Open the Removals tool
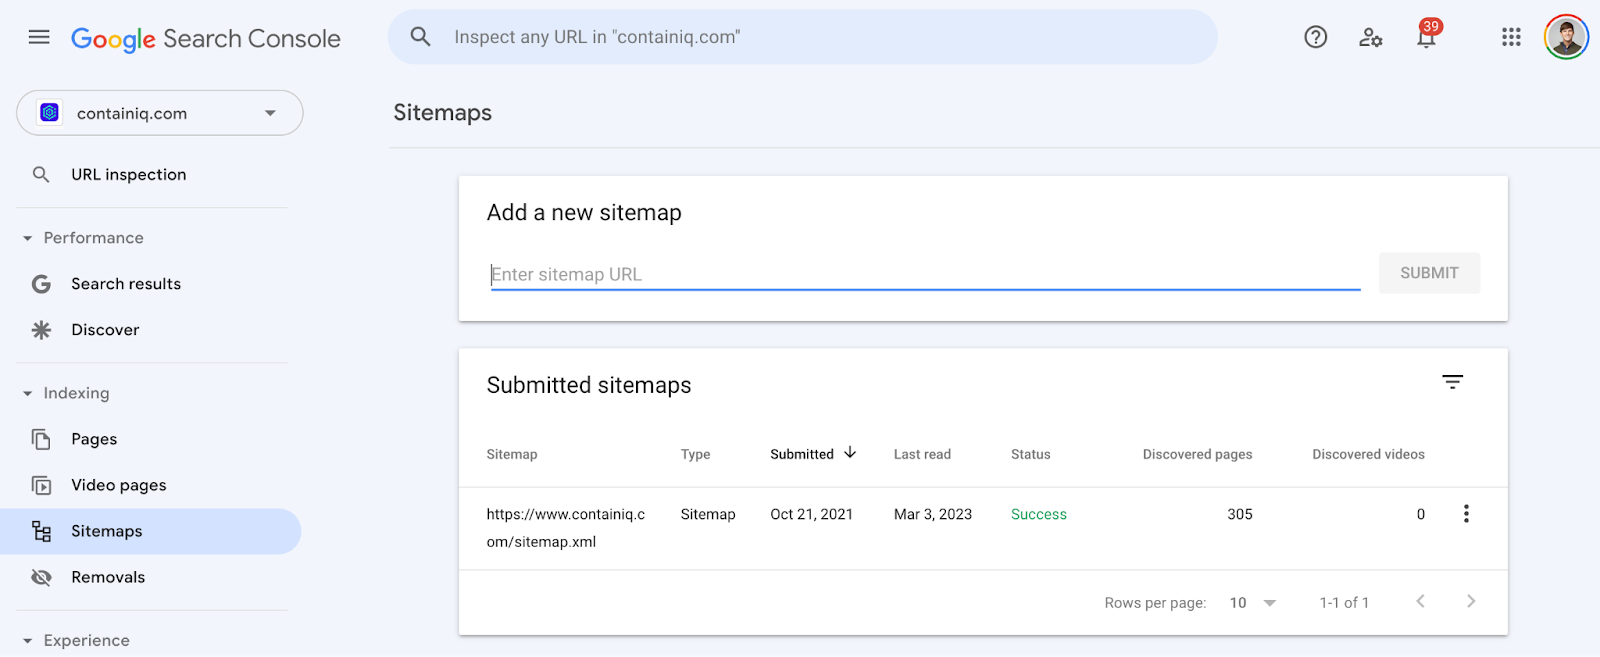 point(152,577)
